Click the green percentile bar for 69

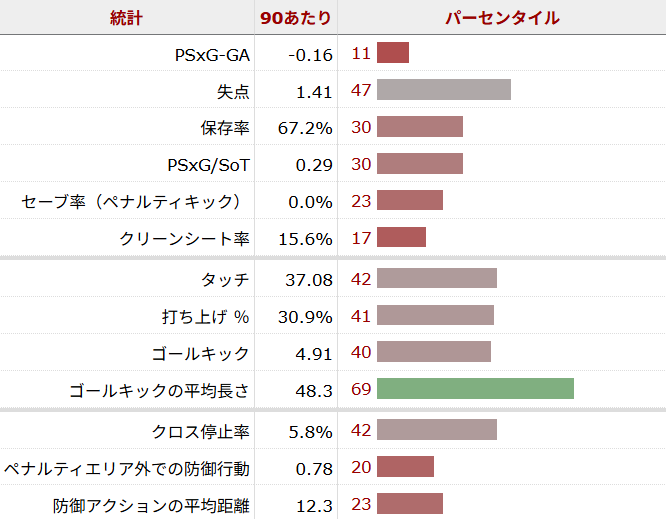[x=475, y=389]
